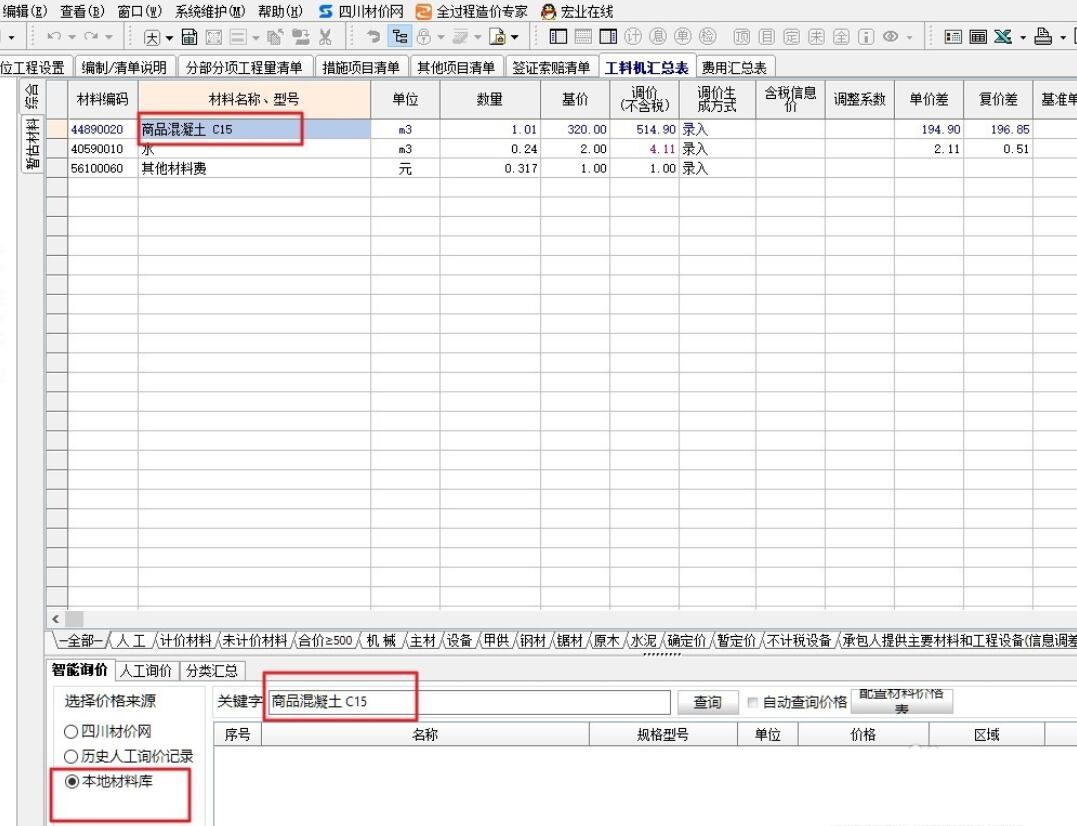Viewport: 1077px width, 826px height.
Task: Click the boxed 未 icon
Action: pyautogui.click(x=817, y=36)
